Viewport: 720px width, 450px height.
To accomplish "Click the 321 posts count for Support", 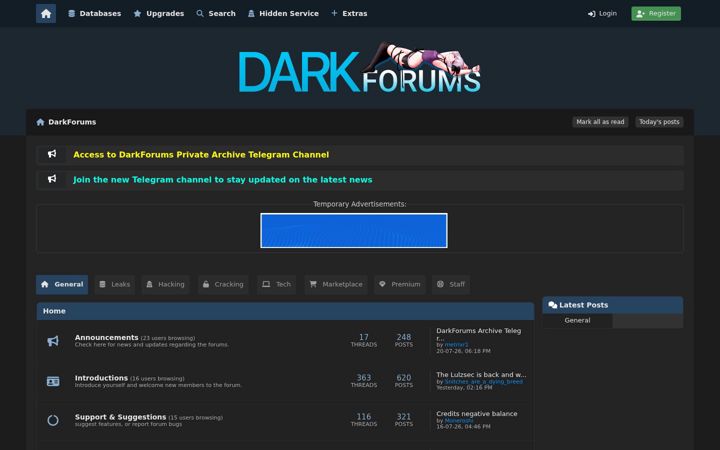I will [x=404, y=419].
